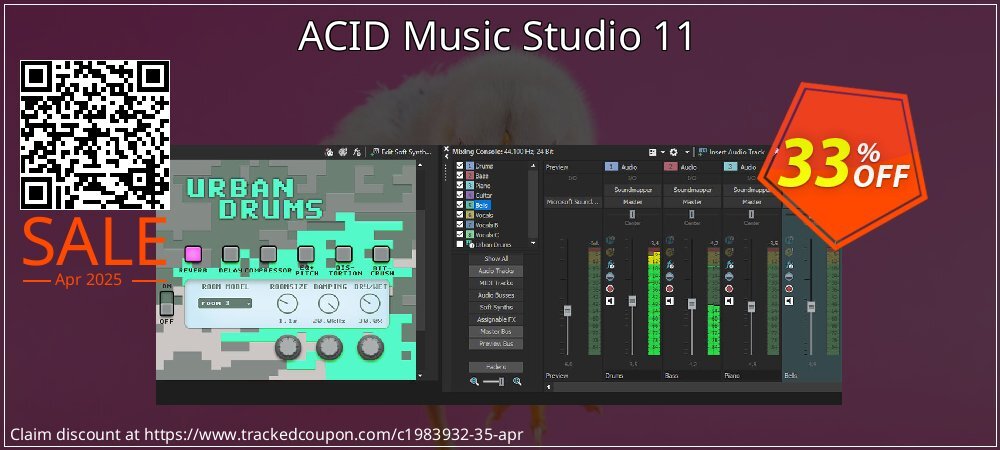Click the Bass channel volume fader

click(x=691, y=304)
